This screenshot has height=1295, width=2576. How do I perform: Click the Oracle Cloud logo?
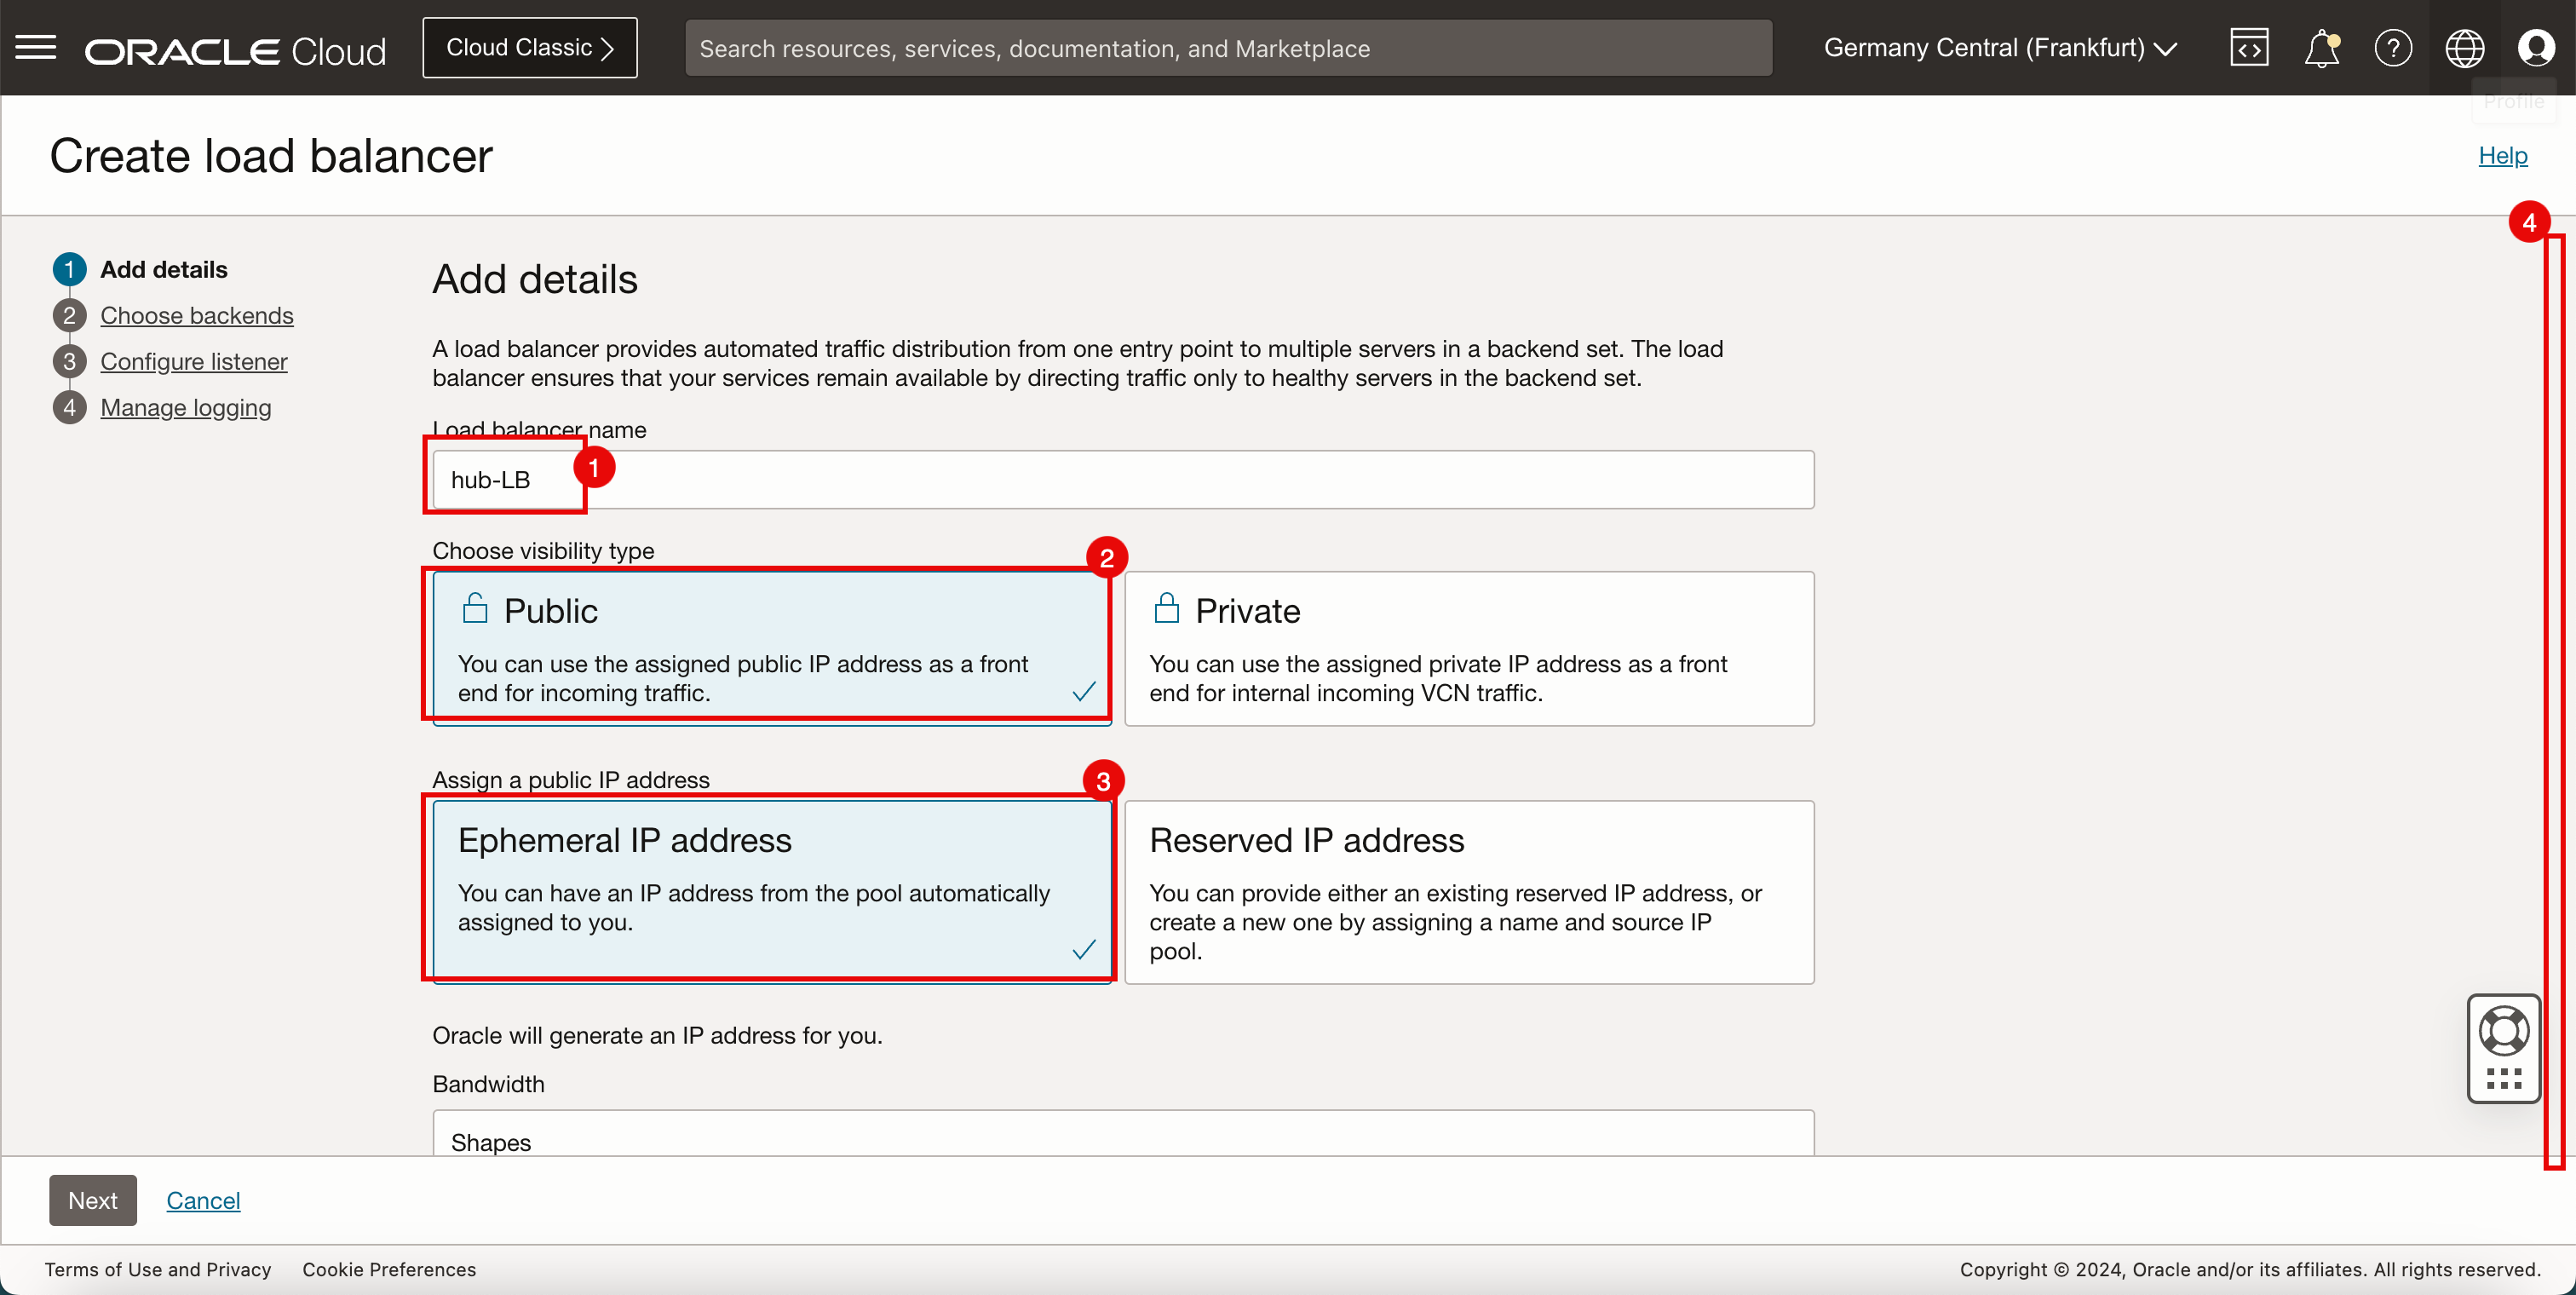coord(236,50)
